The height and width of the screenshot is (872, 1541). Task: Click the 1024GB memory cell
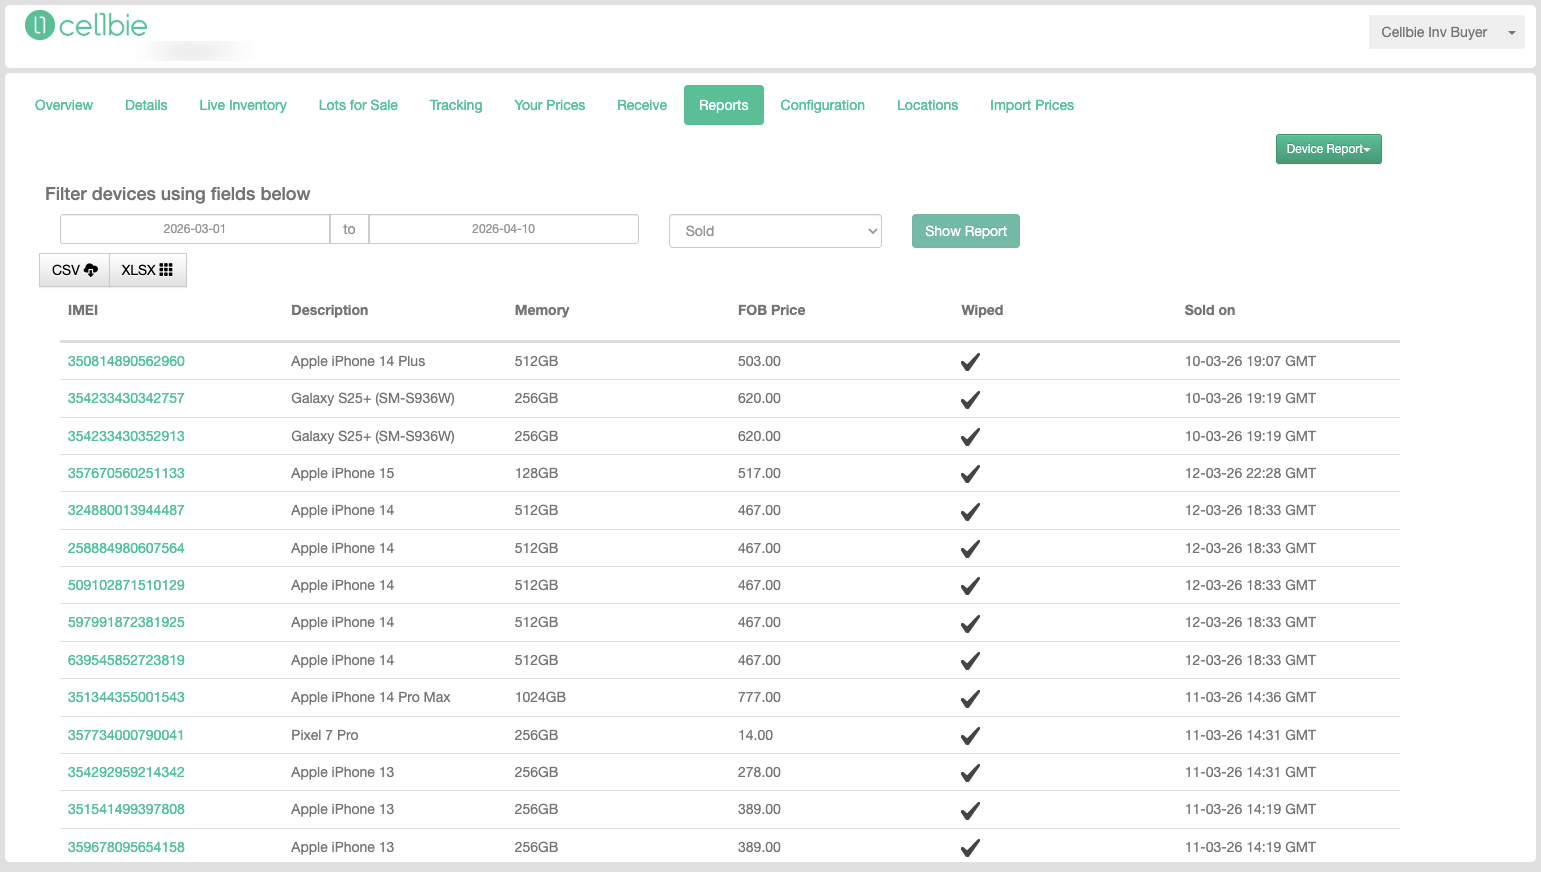540,697
